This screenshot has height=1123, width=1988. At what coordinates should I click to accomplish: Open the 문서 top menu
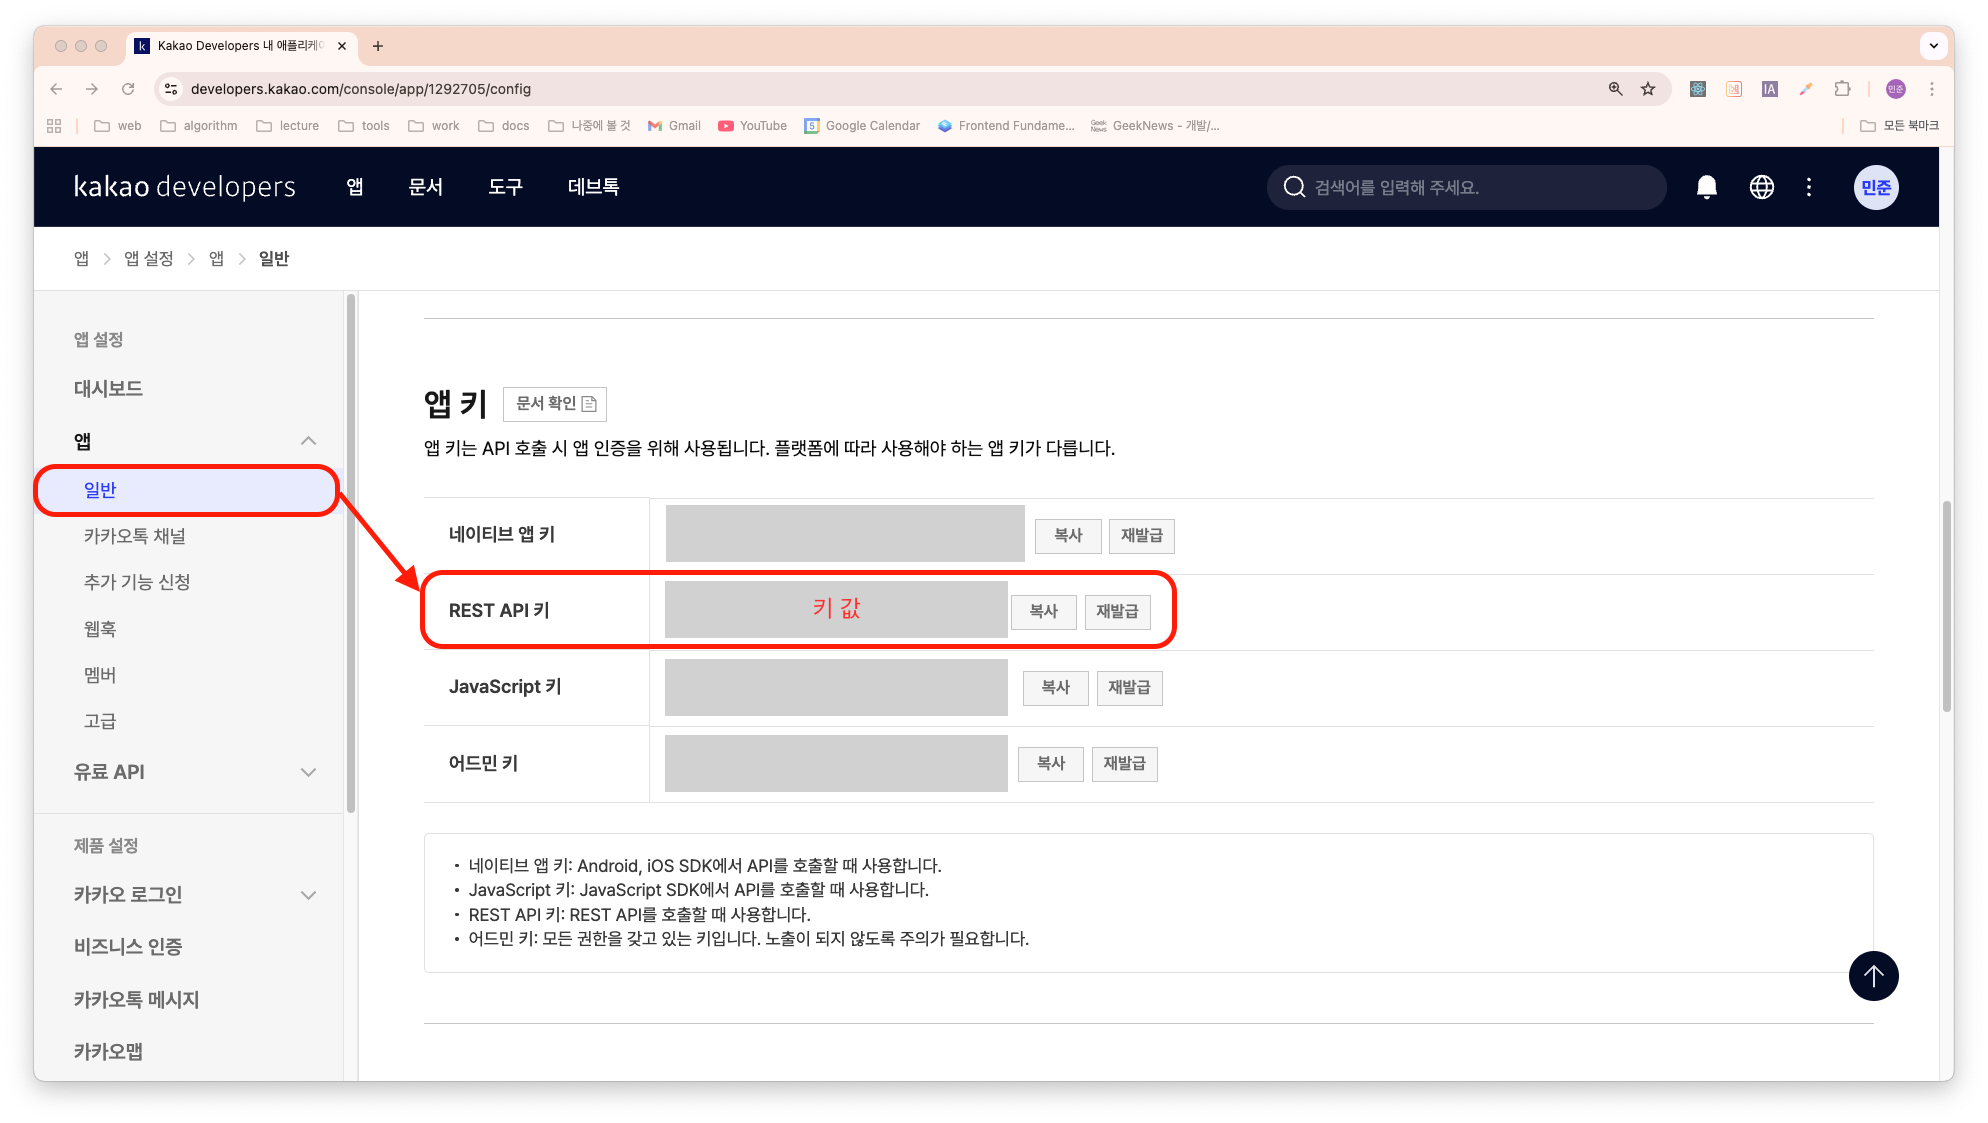pyautogui.click(x=425, y=187)
